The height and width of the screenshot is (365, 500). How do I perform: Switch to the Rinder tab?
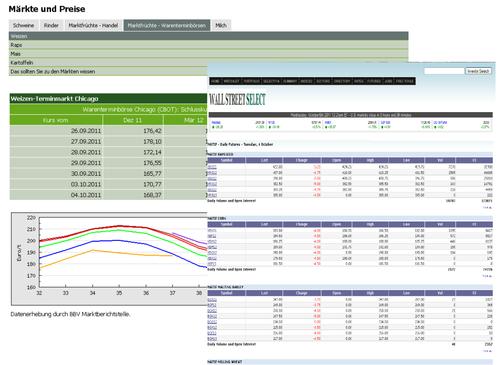(x=51, y=25)
